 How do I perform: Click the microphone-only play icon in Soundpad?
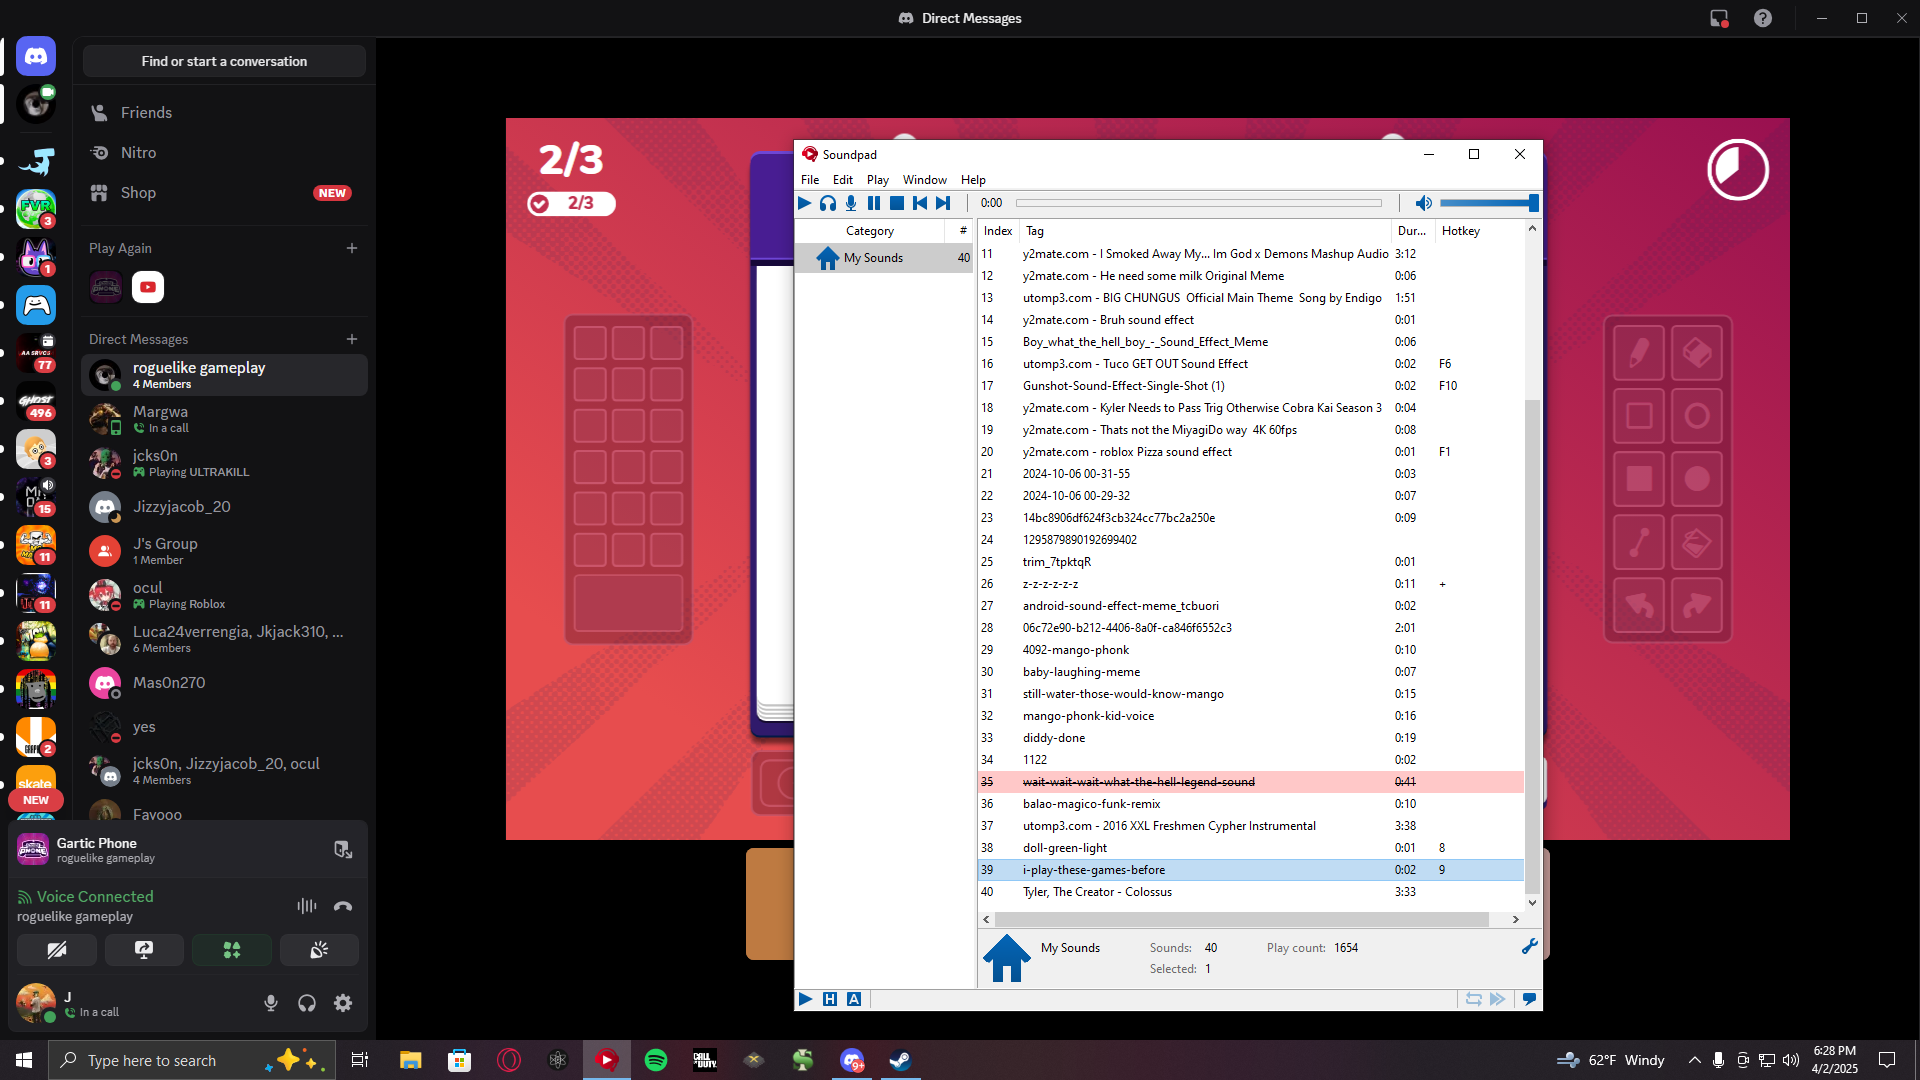point(851,203)
